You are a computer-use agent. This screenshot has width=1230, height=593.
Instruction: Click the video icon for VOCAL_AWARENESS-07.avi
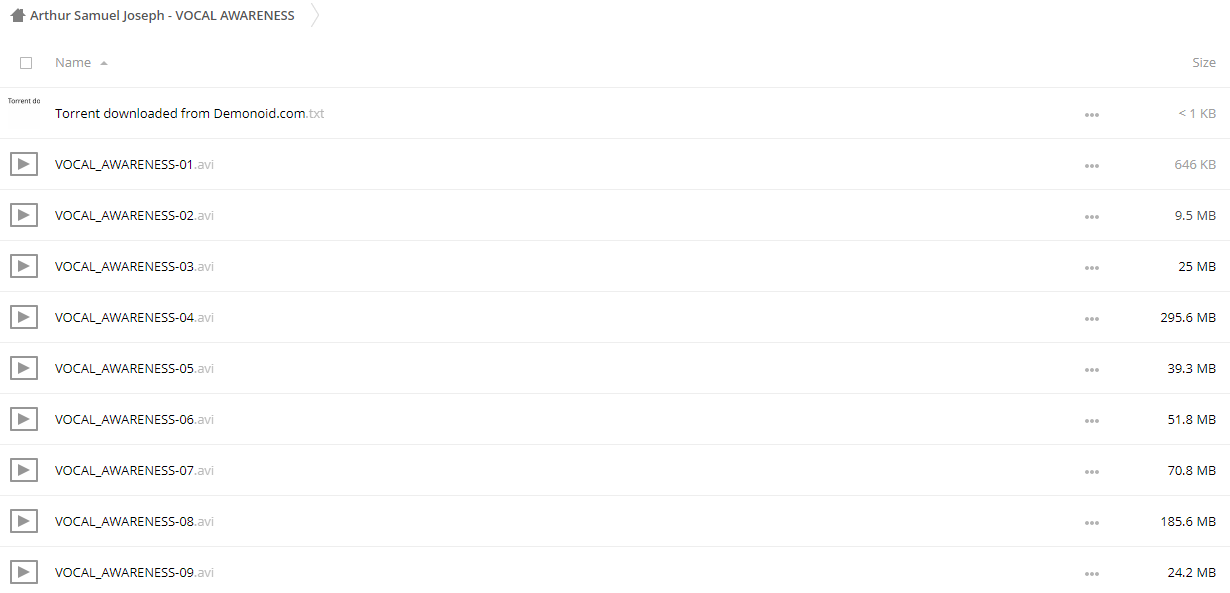(24, 470)
